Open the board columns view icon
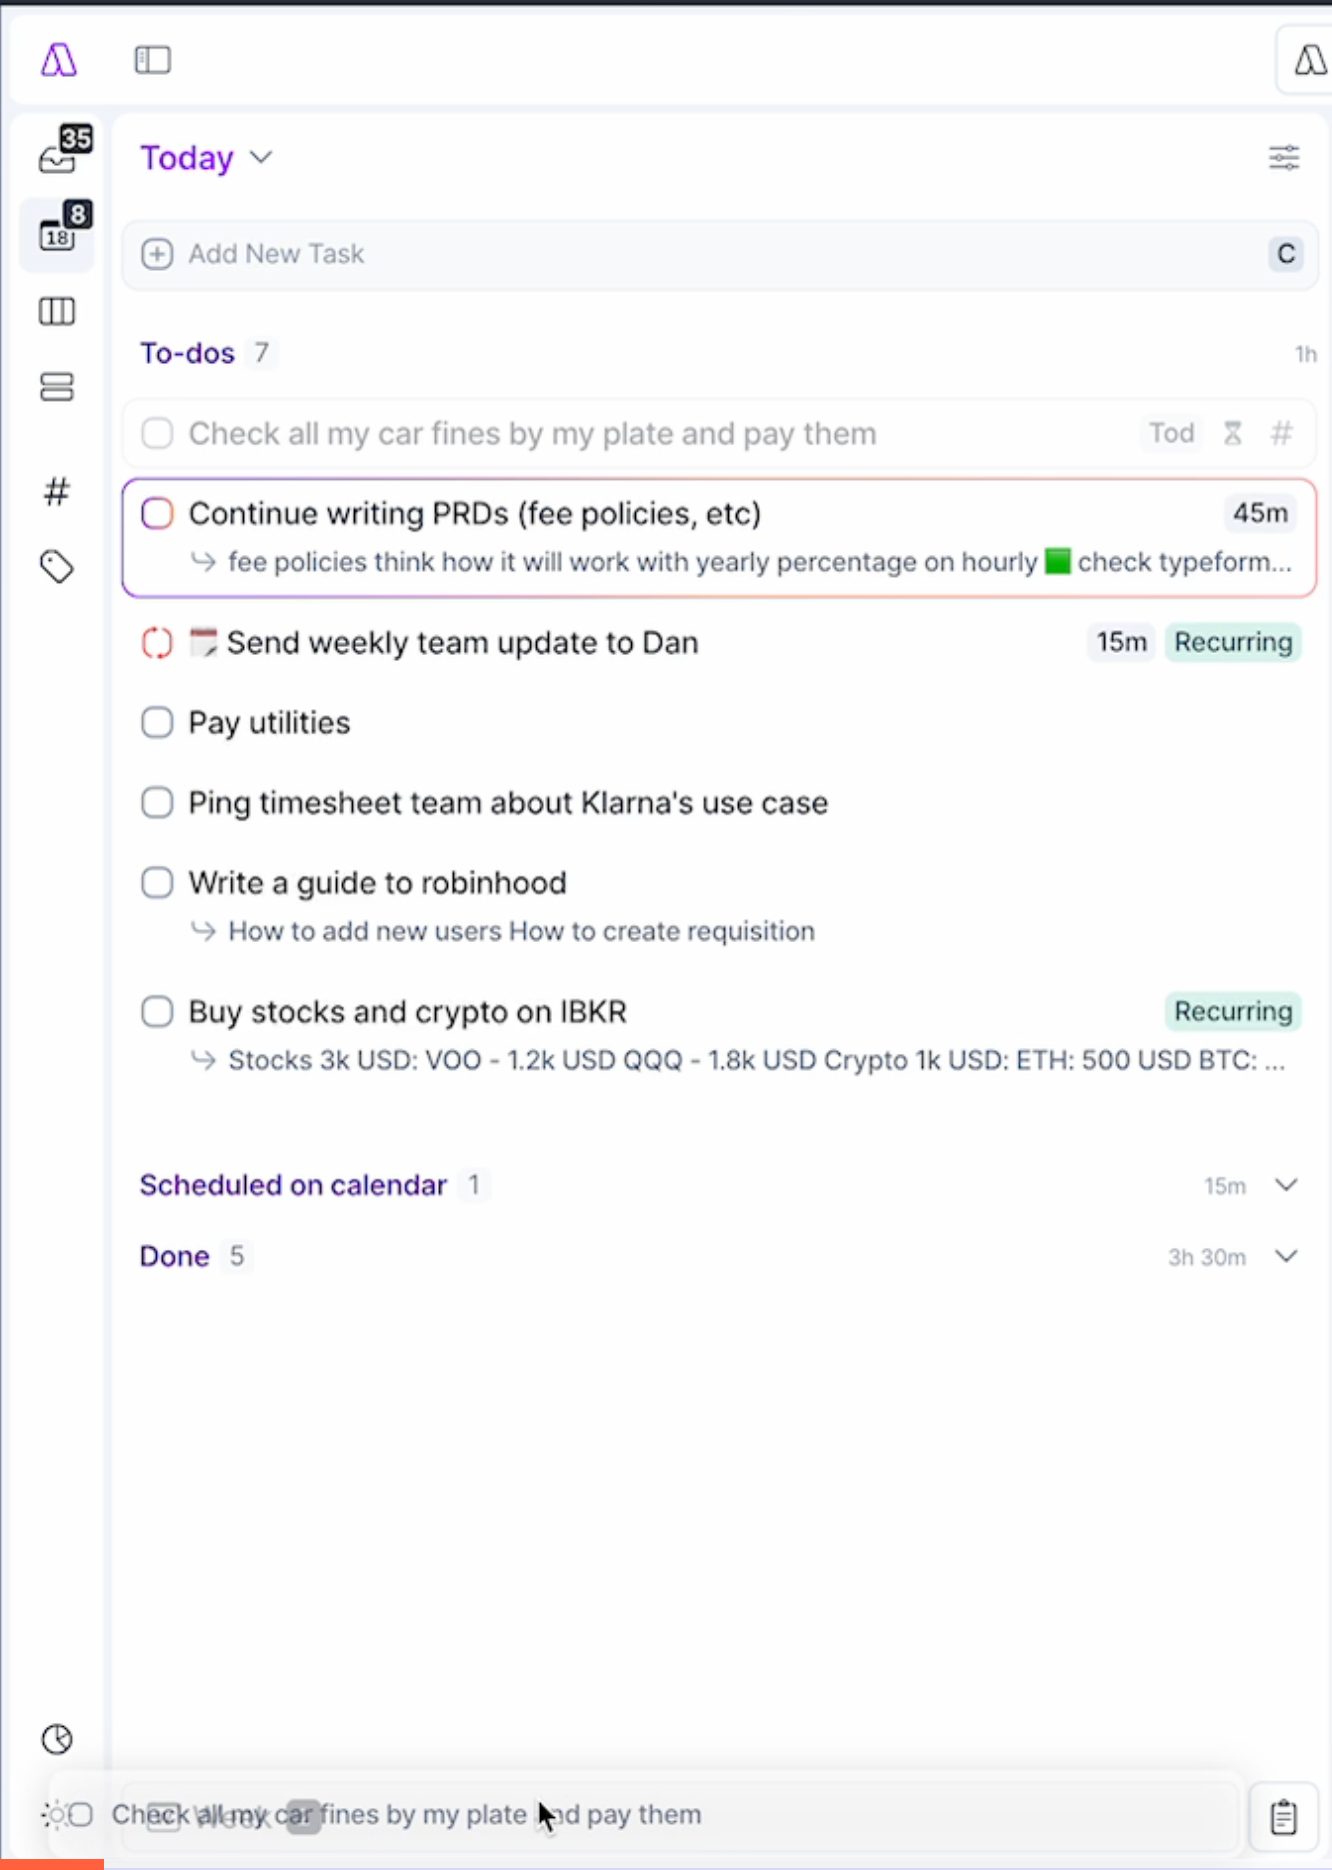This screenshot has height=1870, width=1332. click(x=57, y=312)
